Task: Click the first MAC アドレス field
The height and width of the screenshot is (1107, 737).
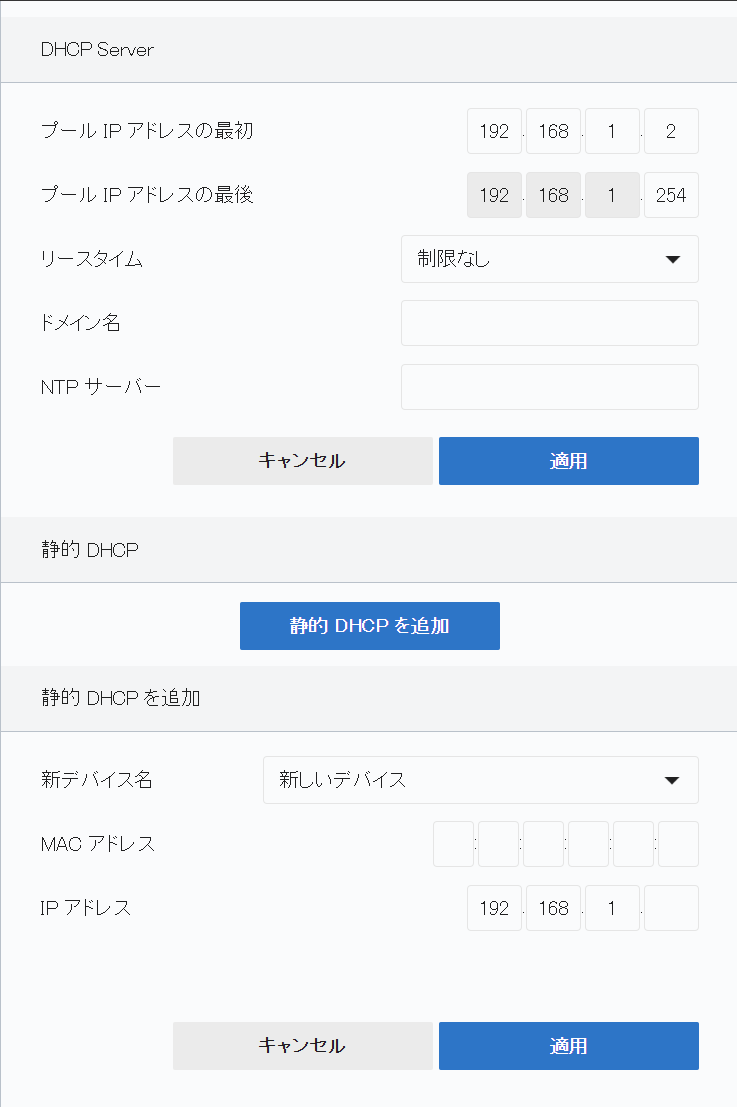Action: pos(453,844)
